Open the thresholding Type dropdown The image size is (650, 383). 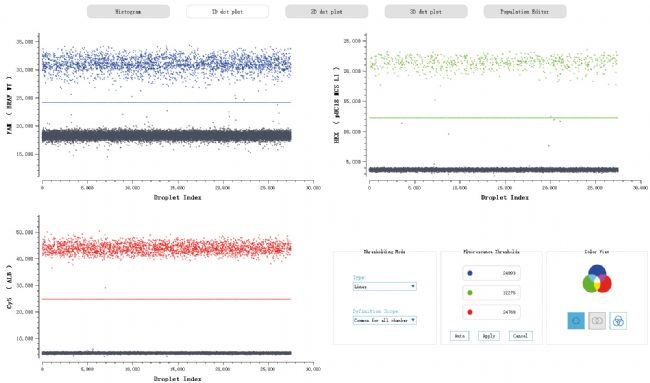(384, 286)
